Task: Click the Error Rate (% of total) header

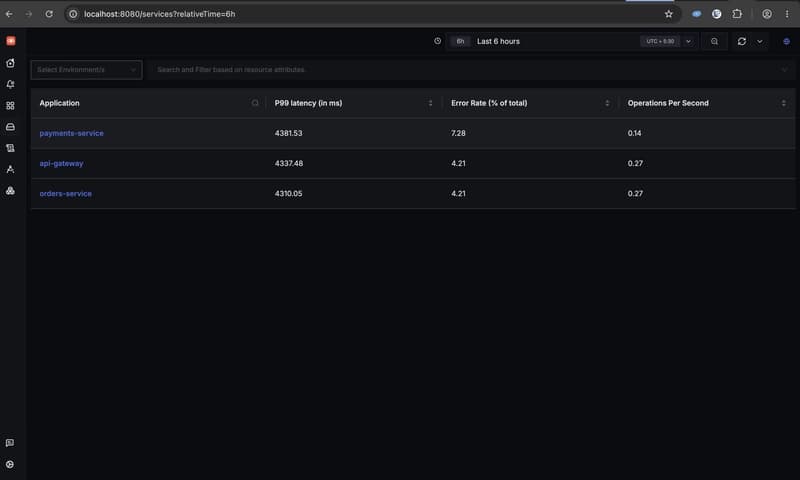Action: coord(489,103)
